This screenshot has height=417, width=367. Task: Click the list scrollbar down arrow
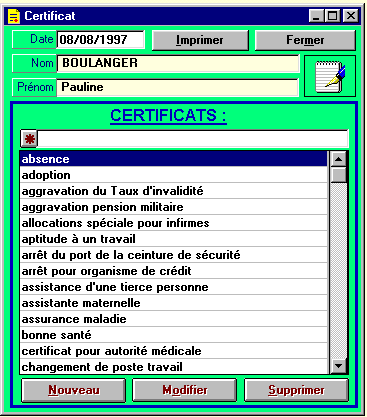(x=339, y=366)
